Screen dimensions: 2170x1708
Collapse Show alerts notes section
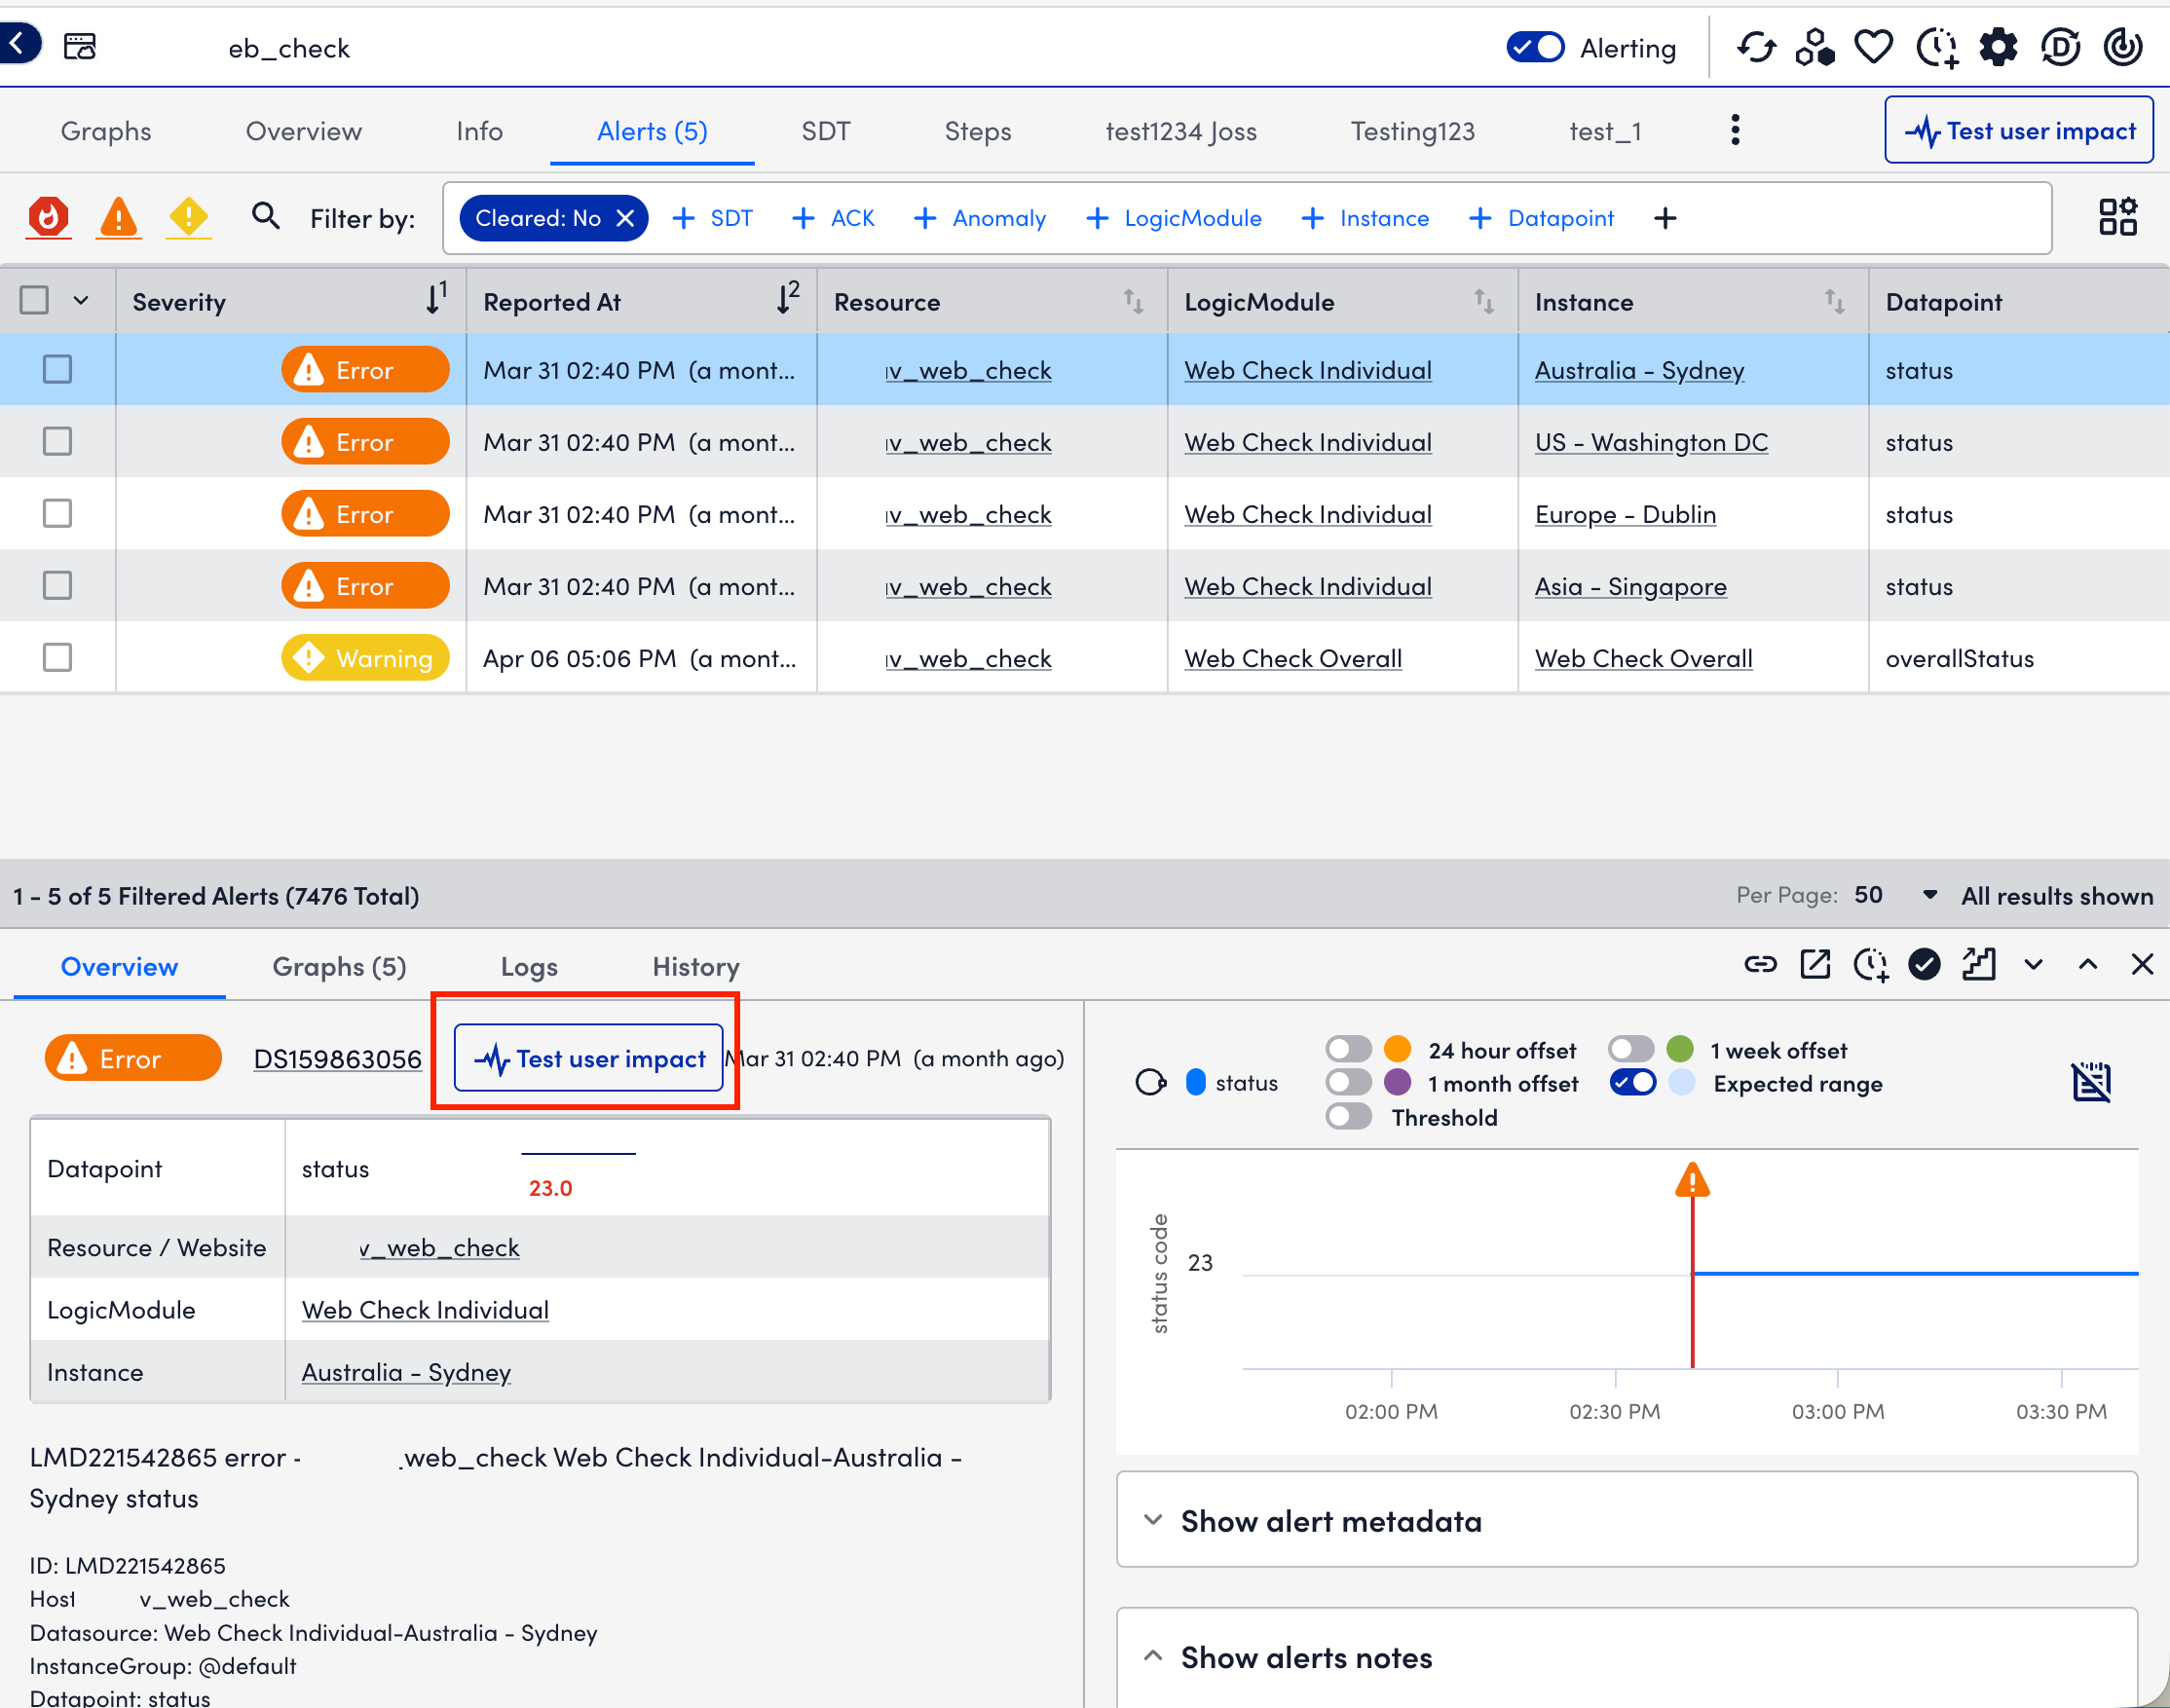pyautogui.click(x=1626, y=1657)
